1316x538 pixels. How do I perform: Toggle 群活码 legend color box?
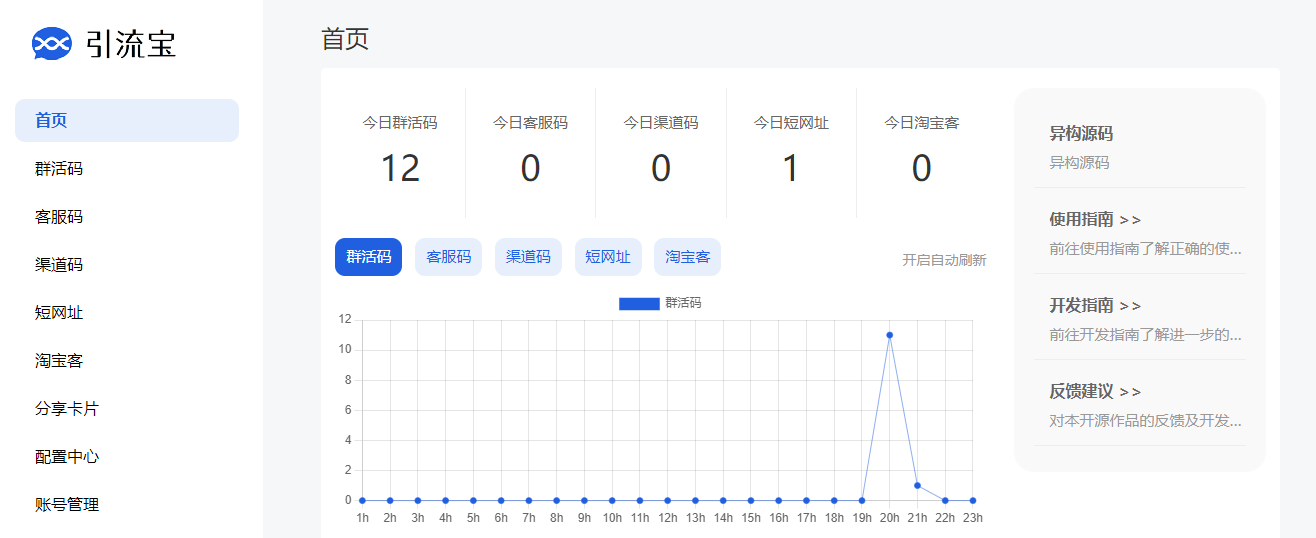[638, 303]
